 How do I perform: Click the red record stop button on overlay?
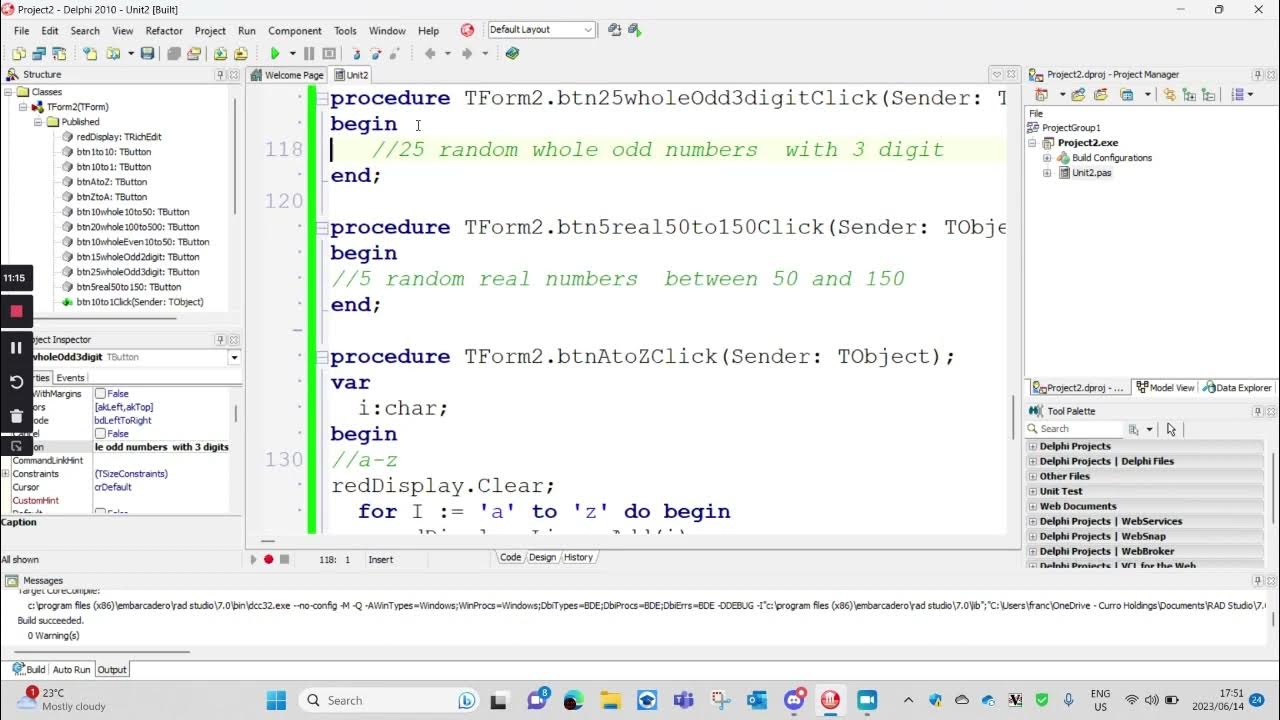click(16, 311)
